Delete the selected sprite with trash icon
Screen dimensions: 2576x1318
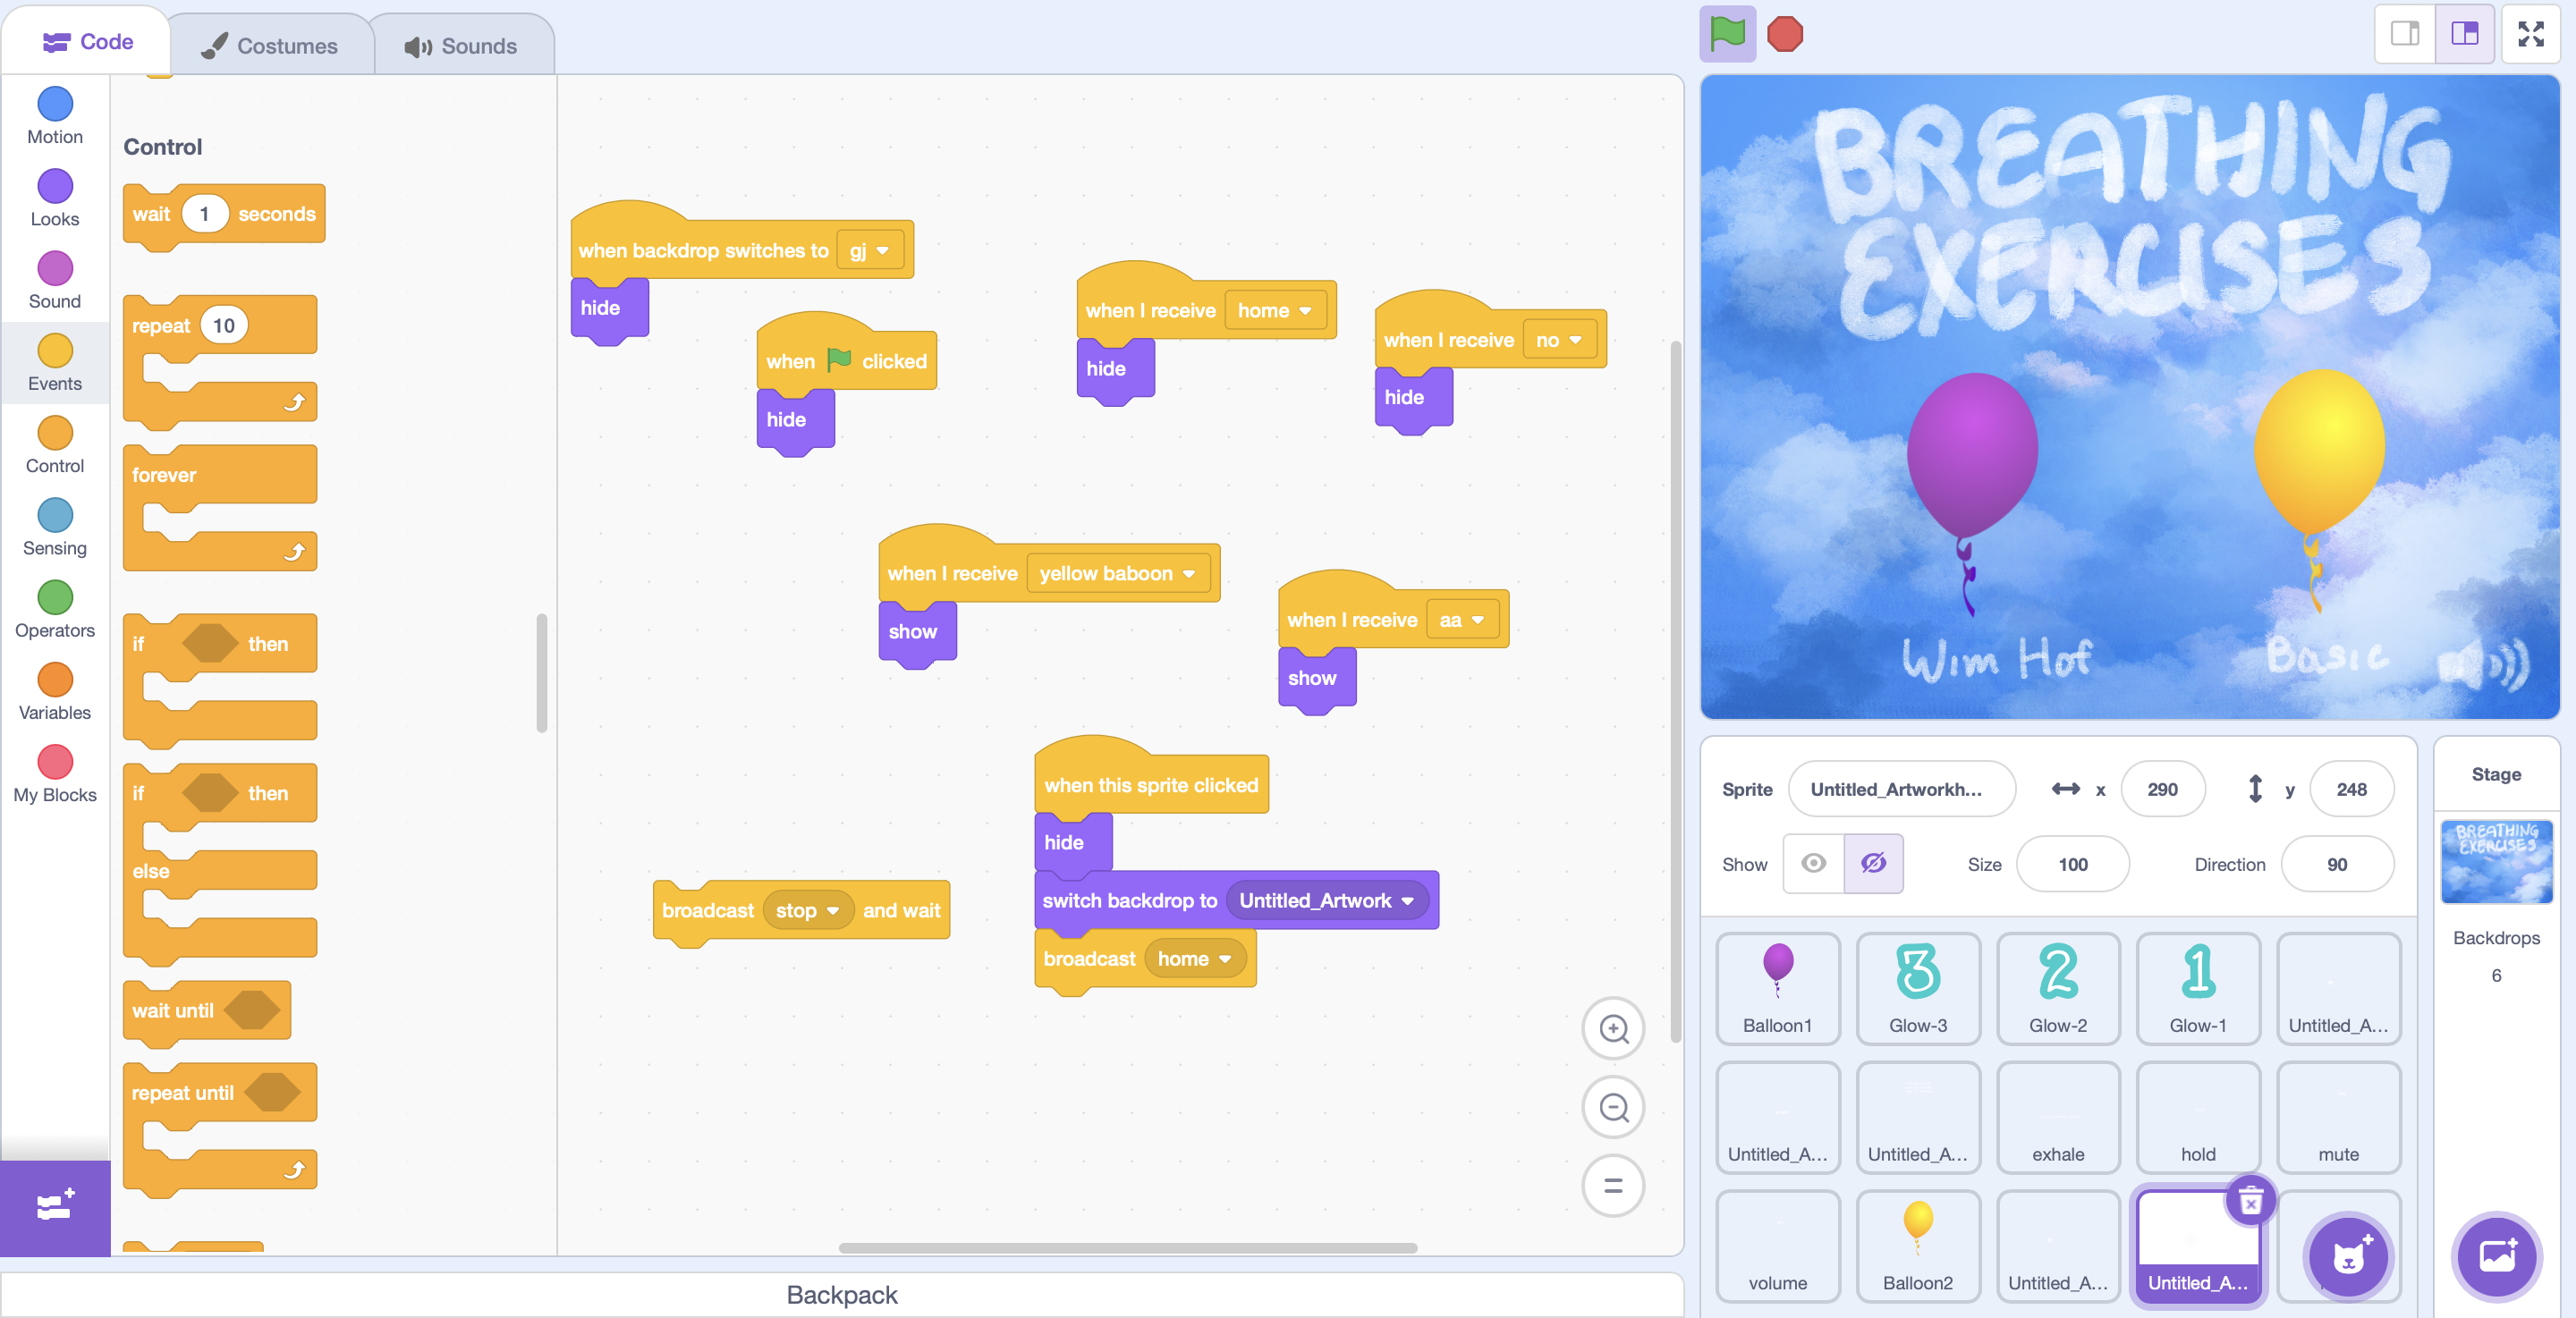tap(2250, 1201)
